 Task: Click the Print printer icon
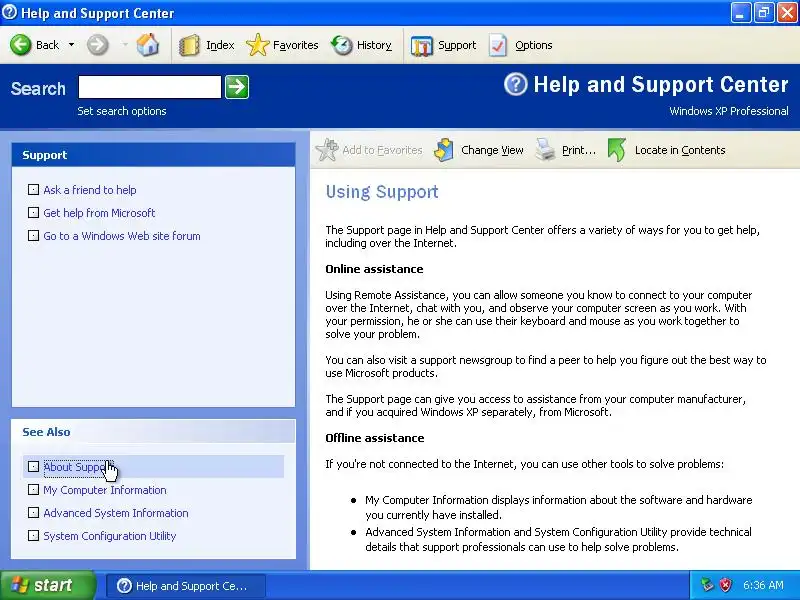tap(545, 150)
